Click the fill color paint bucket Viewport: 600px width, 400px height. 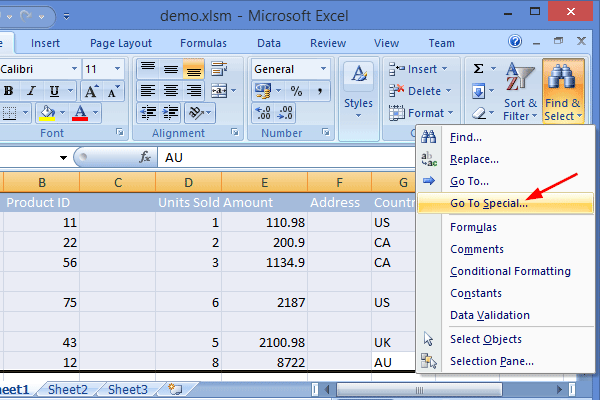(47, 112)
